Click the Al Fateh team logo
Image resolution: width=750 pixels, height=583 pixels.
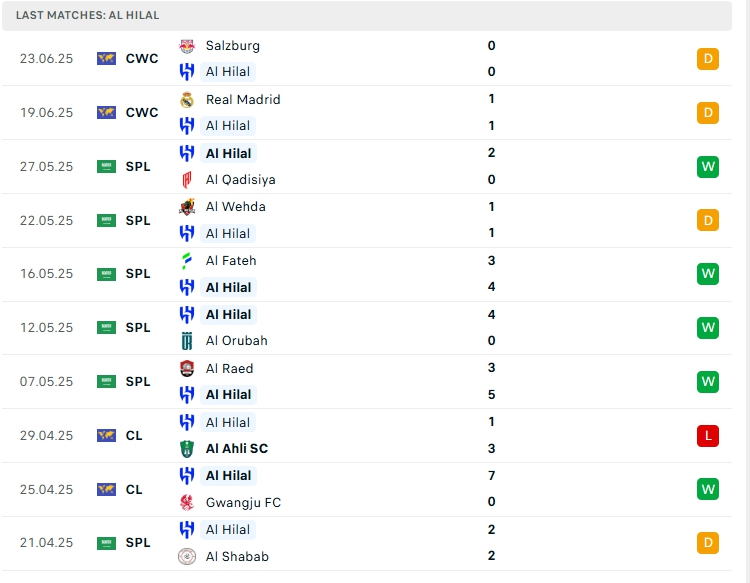(187, 261)
